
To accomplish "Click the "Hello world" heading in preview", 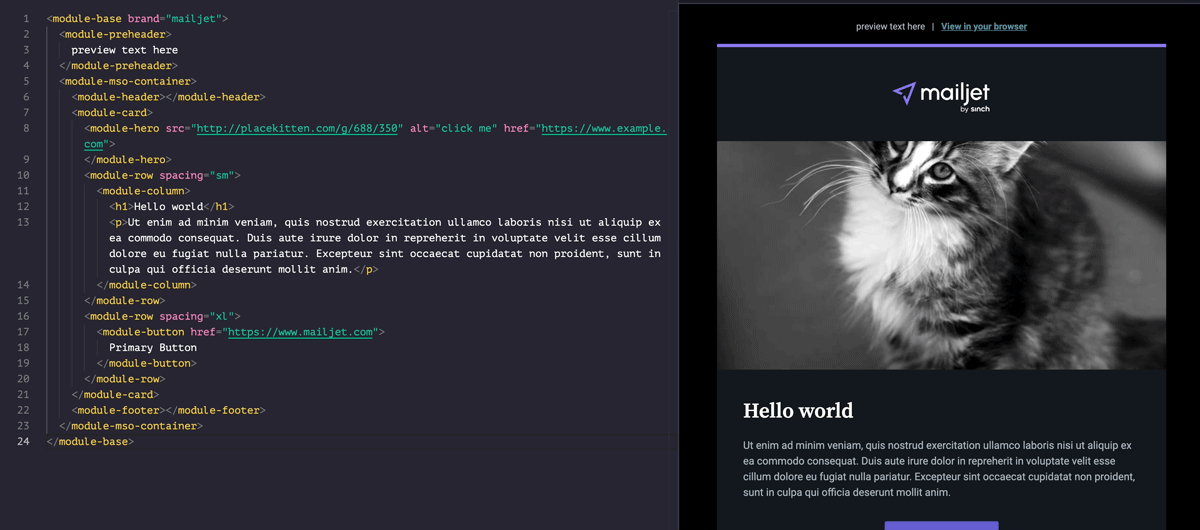I will pos(798,410).
